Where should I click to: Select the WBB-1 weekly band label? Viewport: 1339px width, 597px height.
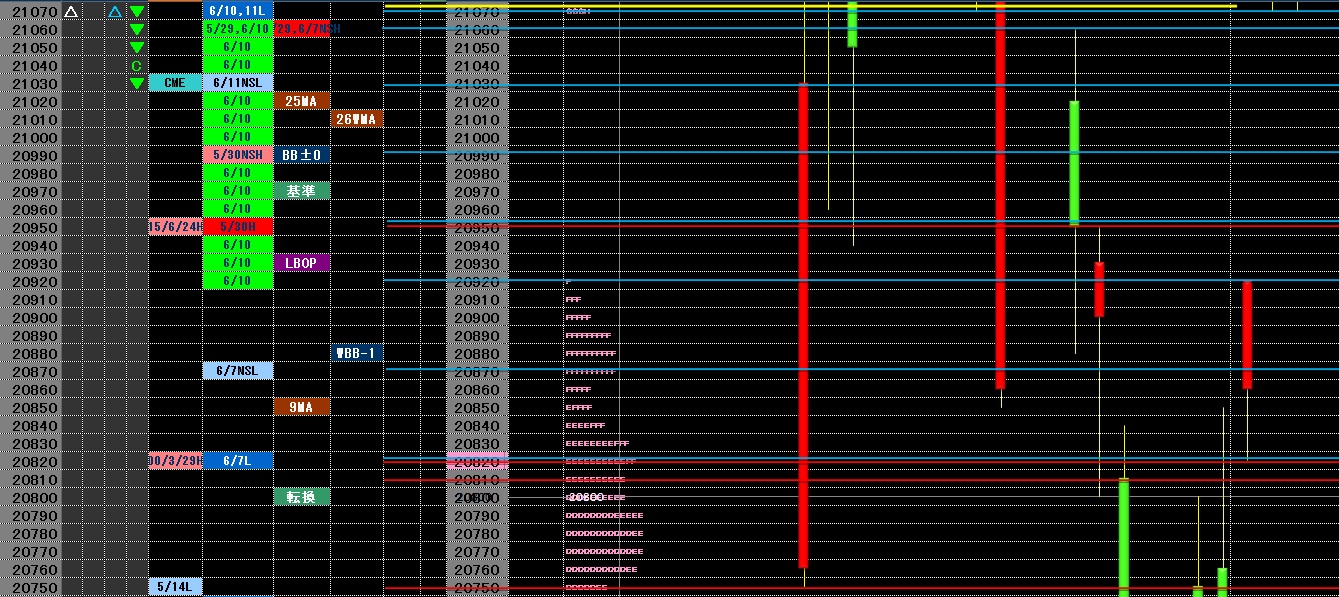(357, 353)
